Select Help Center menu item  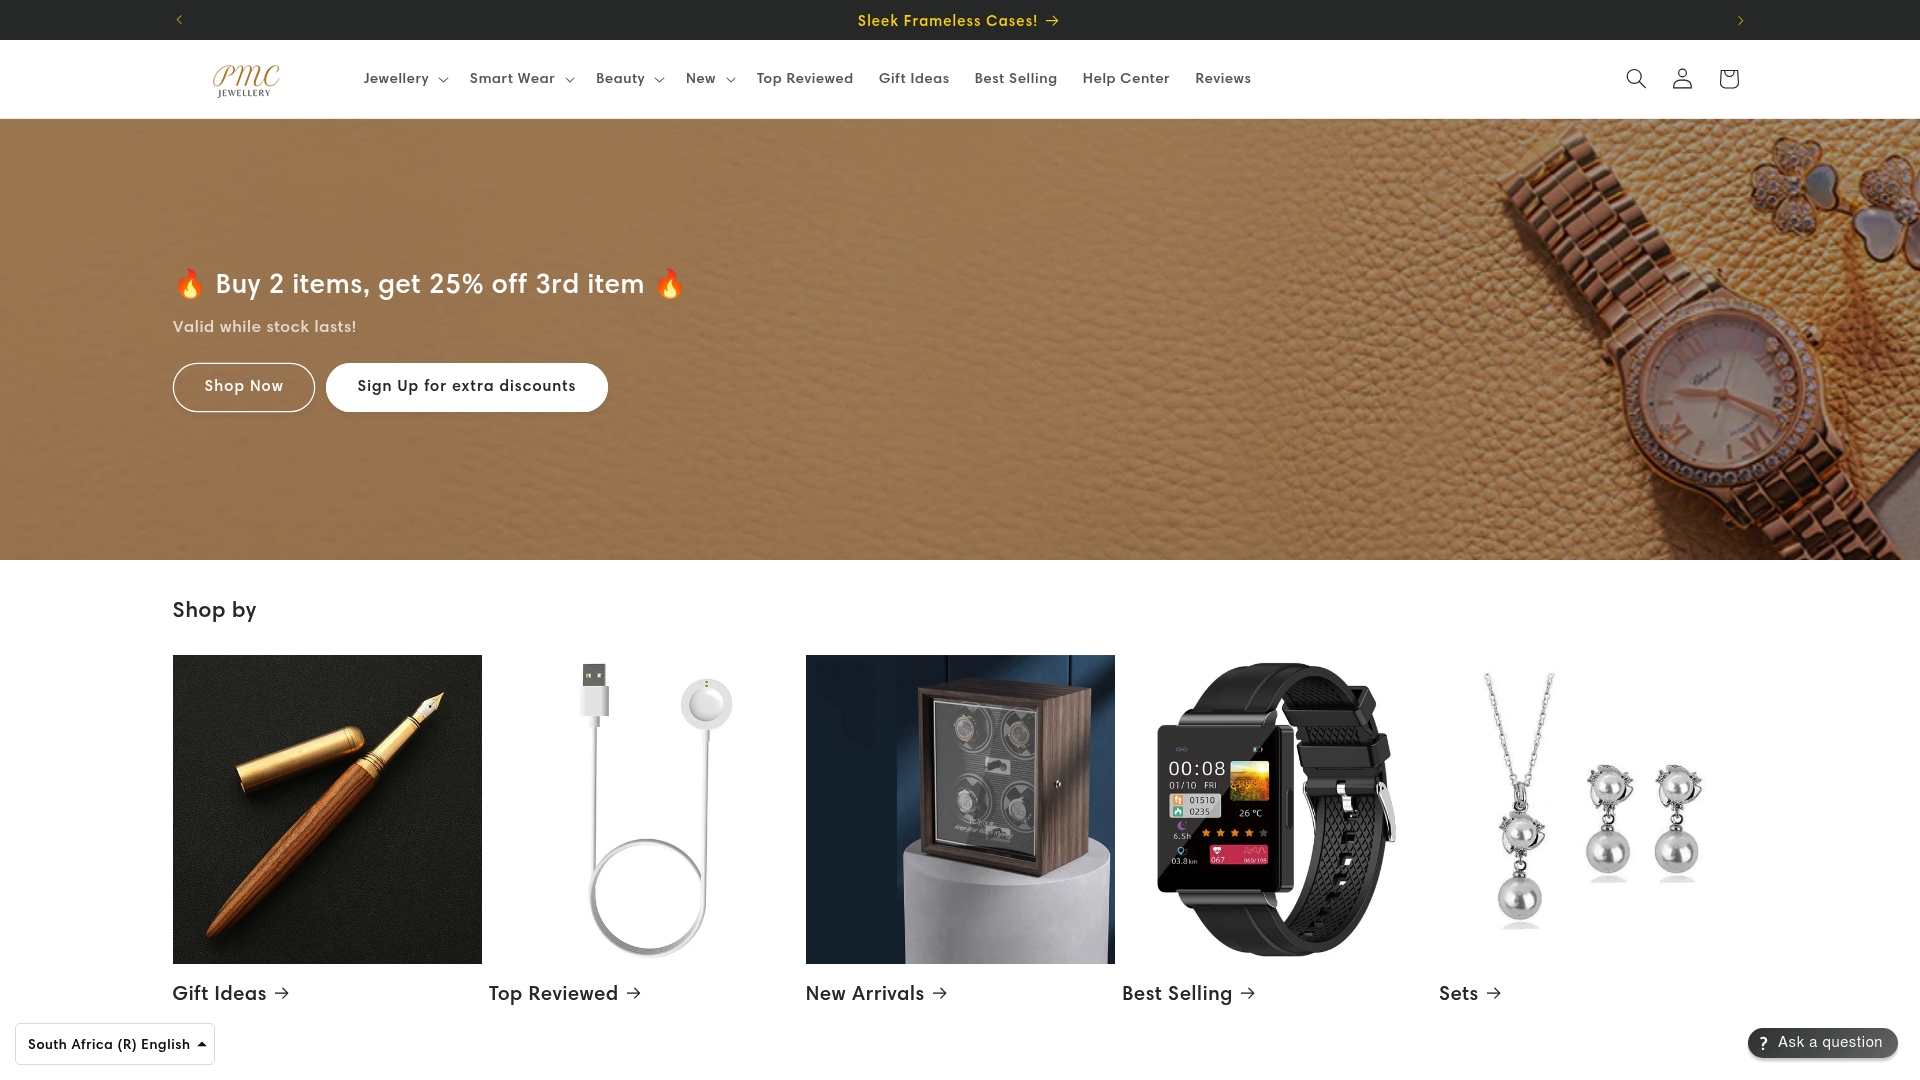click(x=1126, y=78)
